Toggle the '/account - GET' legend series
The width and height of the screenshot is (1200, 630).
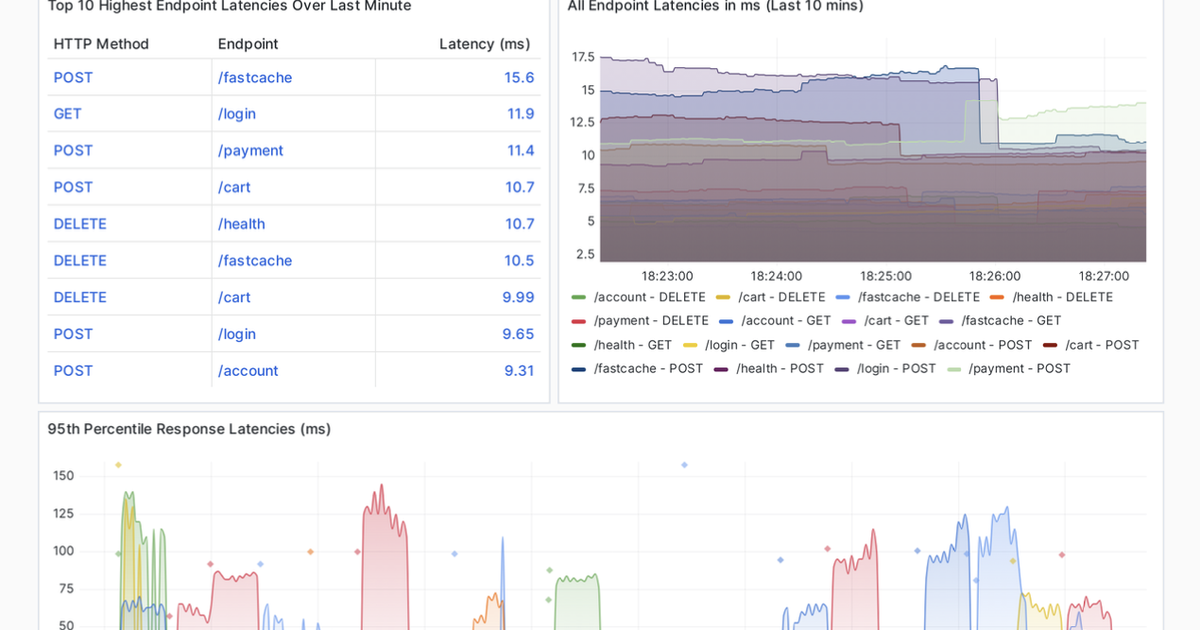(786, 321)
